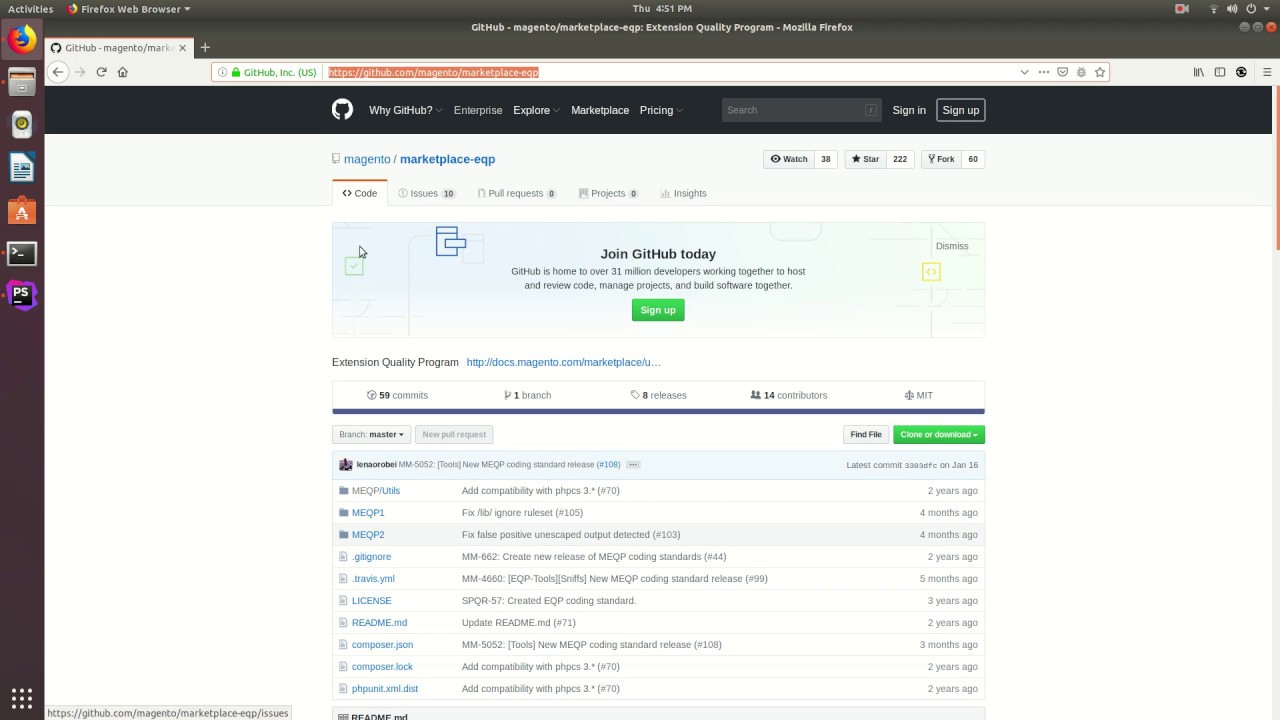Expand Clone or download dropdown

coord(939,435)
